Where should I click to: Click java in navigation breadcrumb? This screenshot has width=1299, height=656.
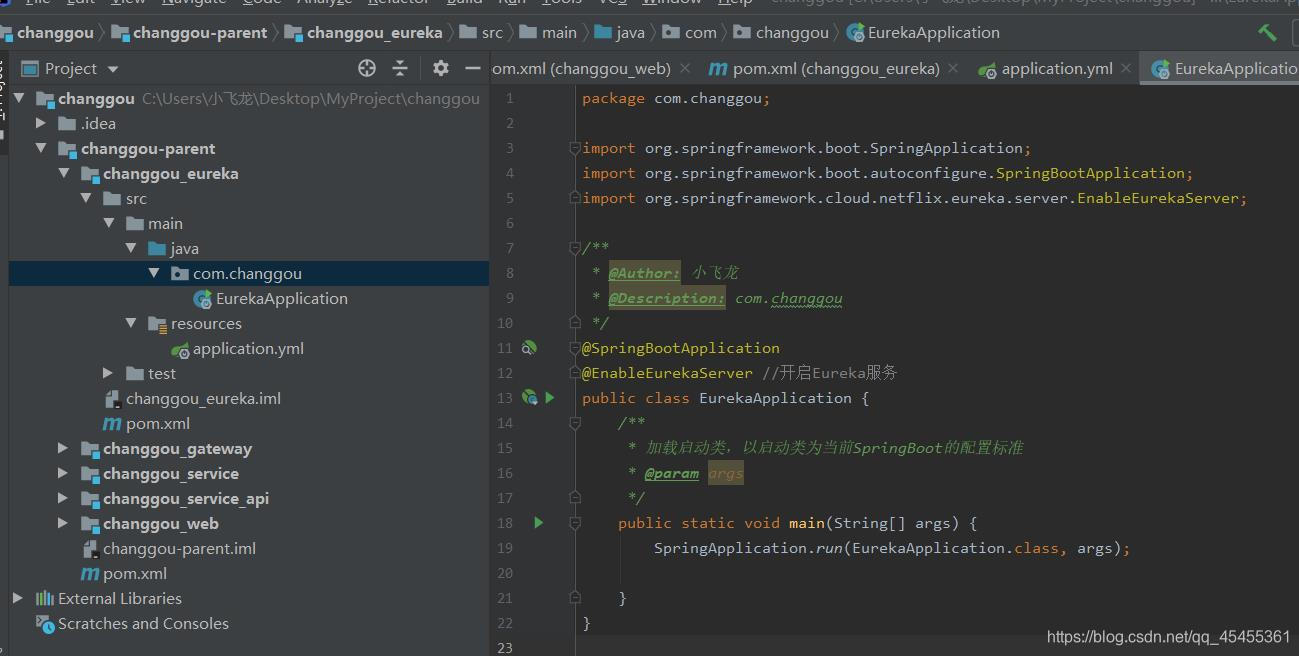tap(620, 32)
